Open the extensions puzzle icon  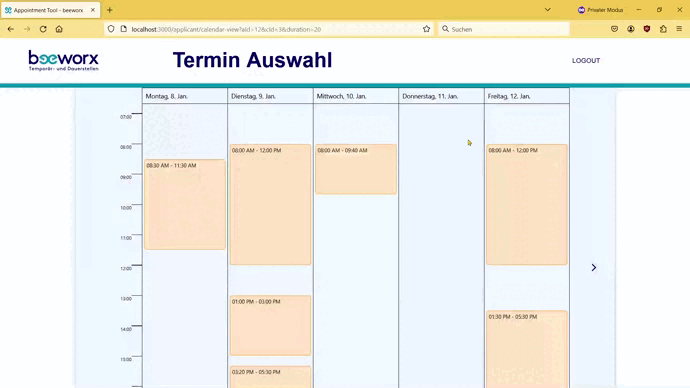pyautogui.click(x=663, y=29)
